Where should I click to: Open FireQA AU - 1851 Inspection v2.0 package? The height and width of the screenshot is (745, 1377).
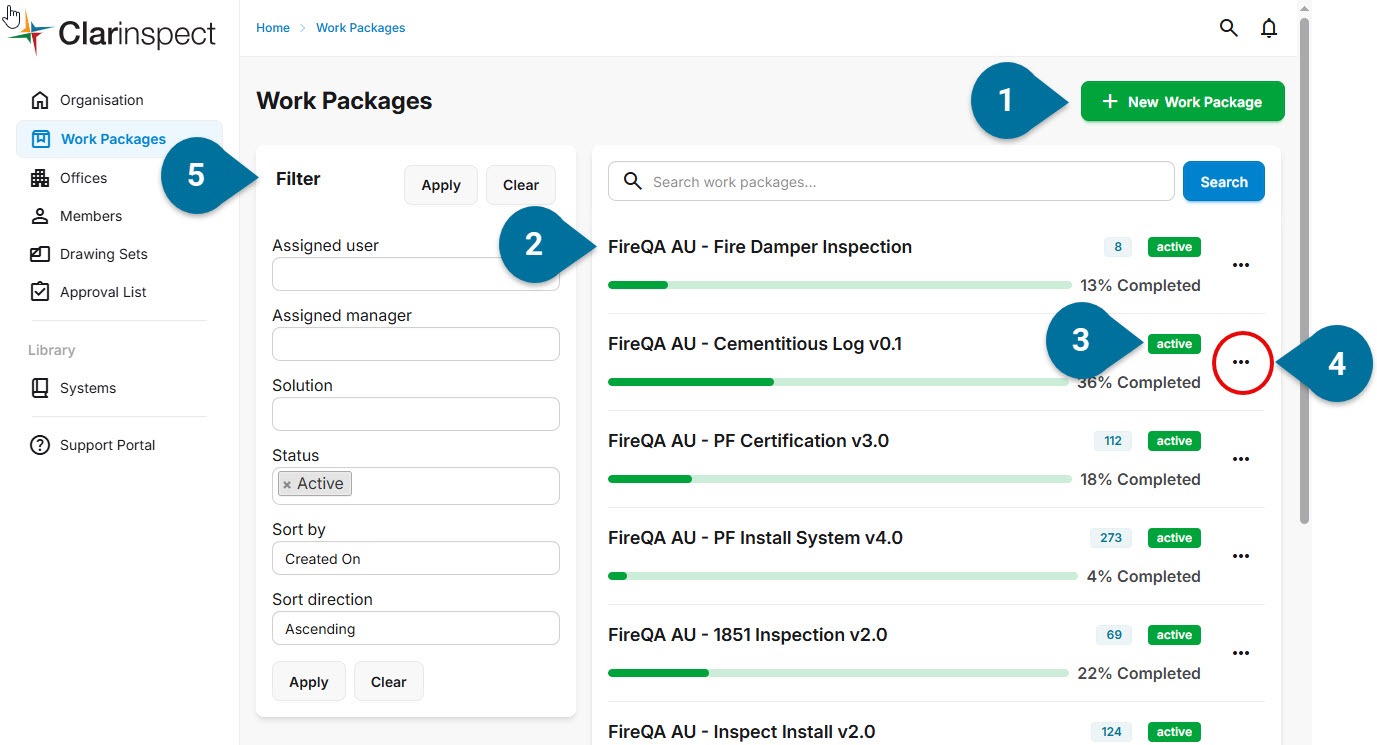click(748, 635)
